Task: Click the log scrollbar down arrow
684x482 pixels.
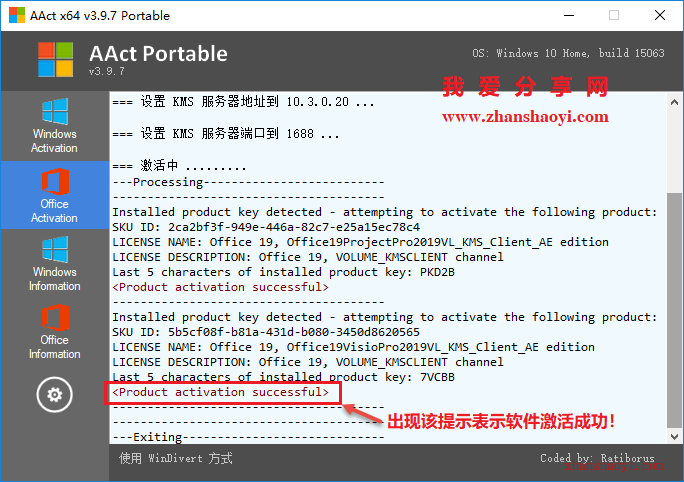Action: (674, 436)
